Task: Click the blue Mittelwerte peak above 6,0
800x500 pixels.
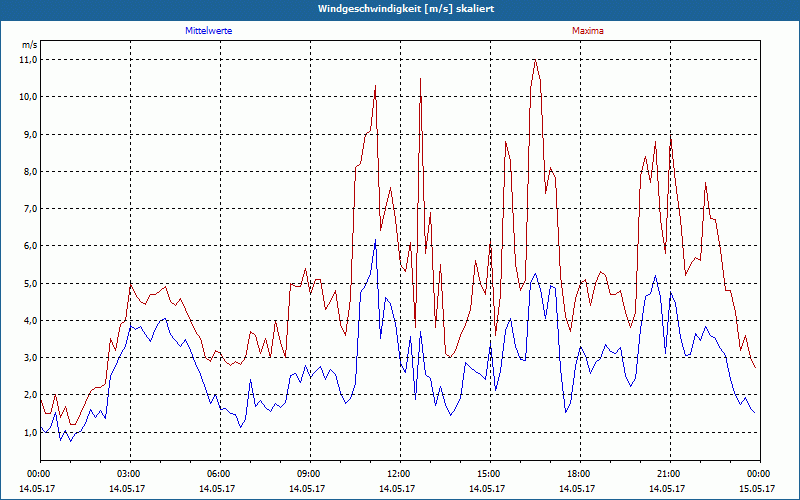Action: click(x=376, y=240)
